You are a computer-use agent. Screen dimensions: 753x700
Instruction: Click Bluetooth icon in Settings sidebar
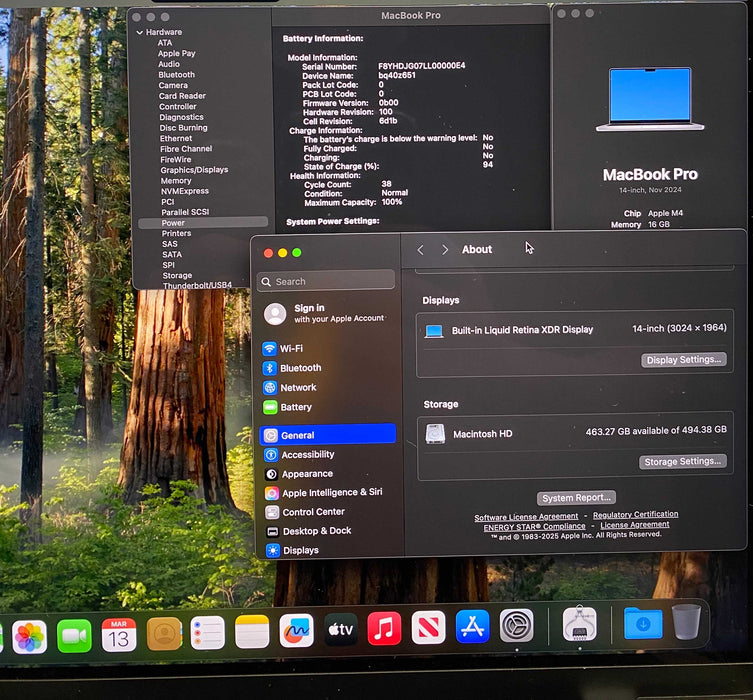tap(270, 368)
